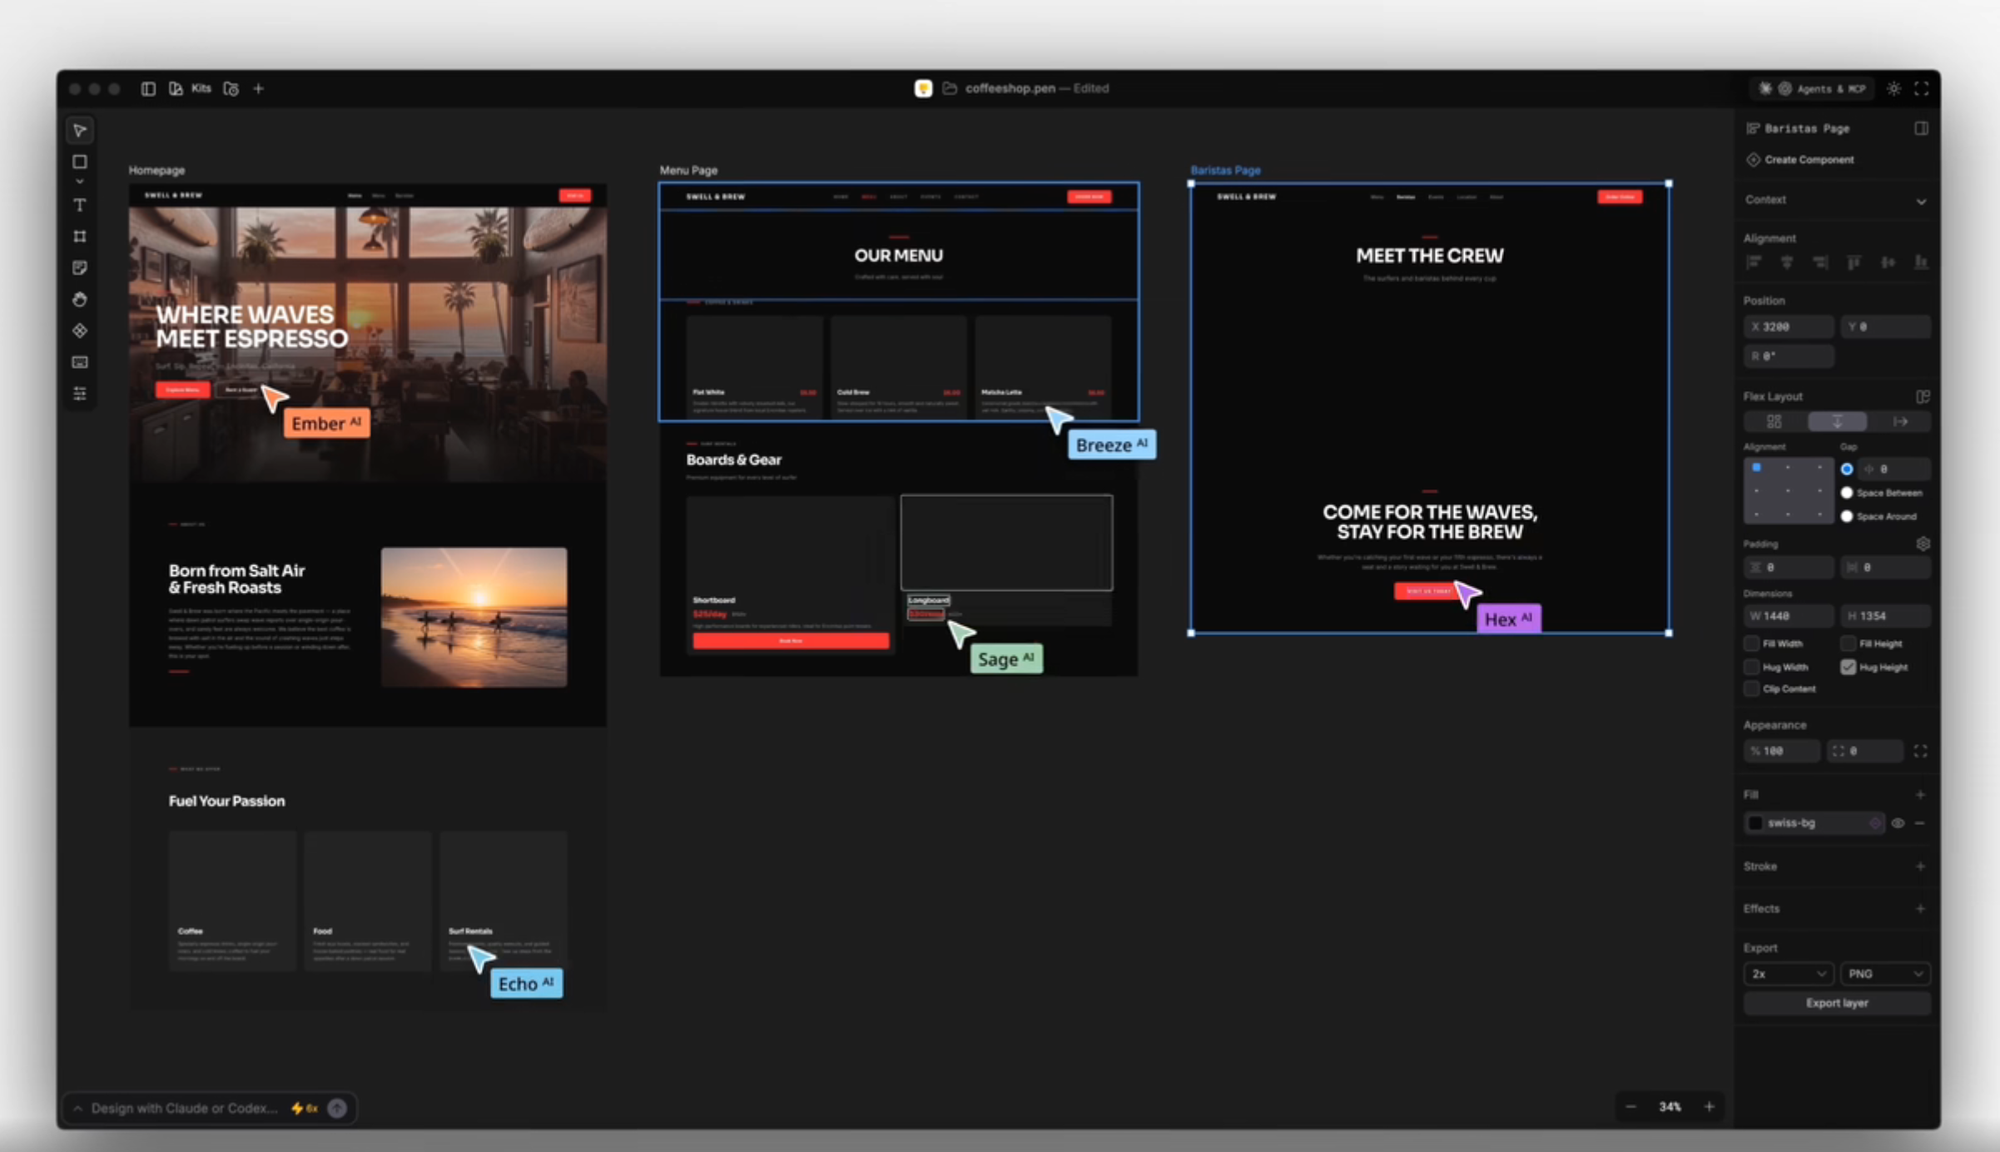
Task: Open the Kits menu
Action: coord(201,89)
